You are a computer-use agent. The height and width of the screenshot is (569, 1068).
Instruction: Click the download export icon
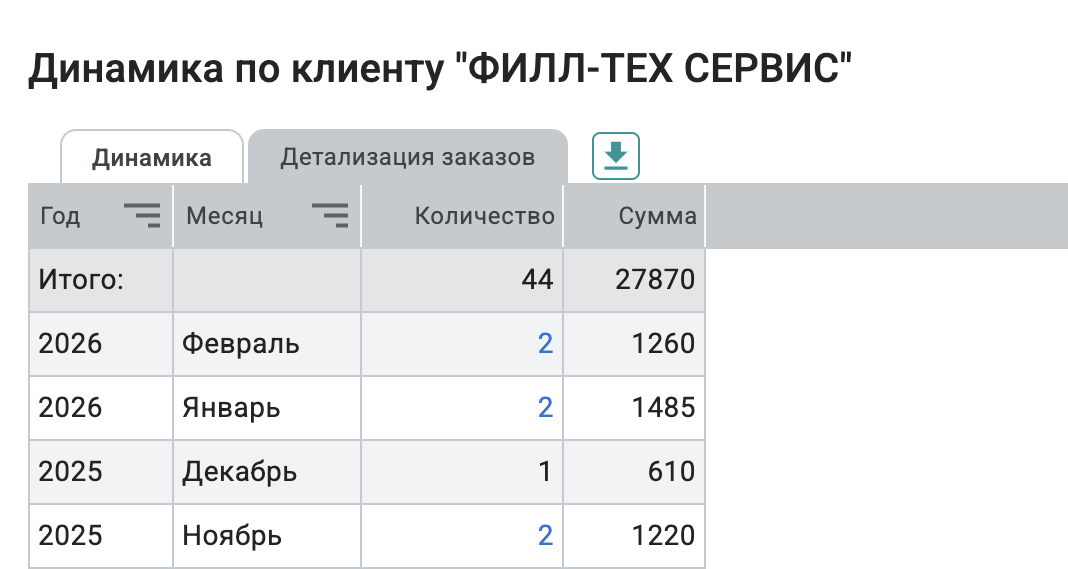pos(616,156)
